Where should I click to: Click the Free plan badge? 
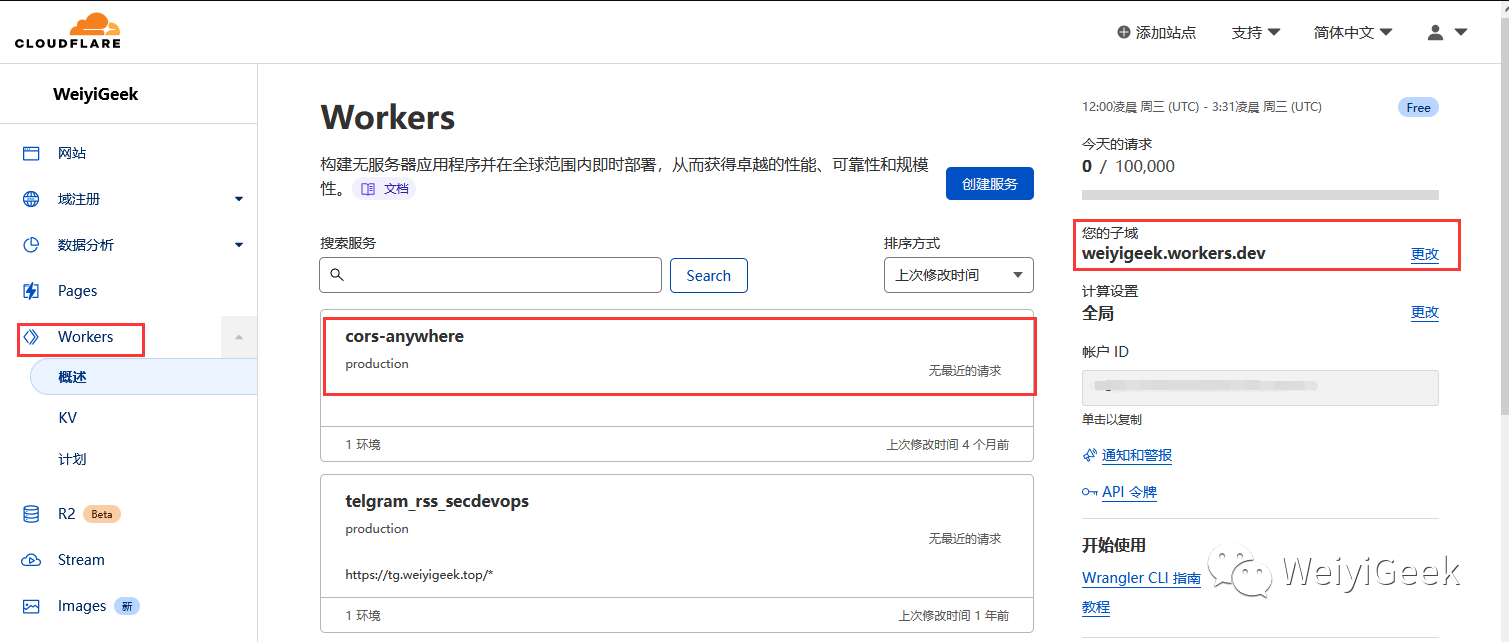tap(1418, 107)
